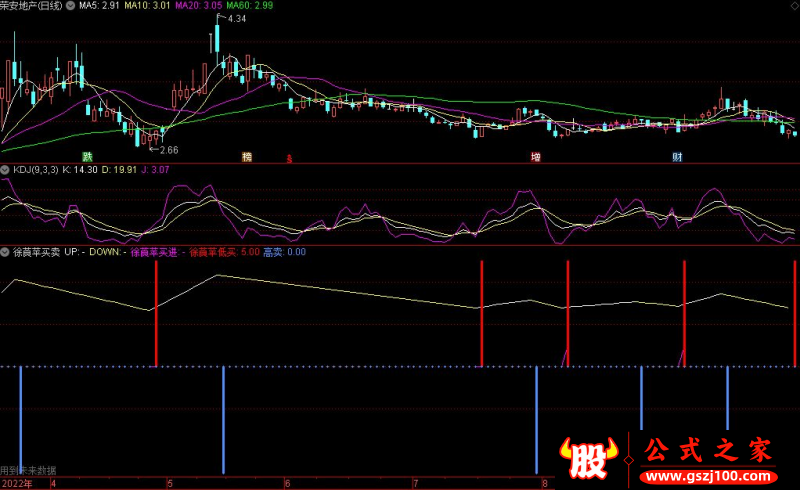Click the blue 财 info marker
The image size is (800, 490).
677,157
